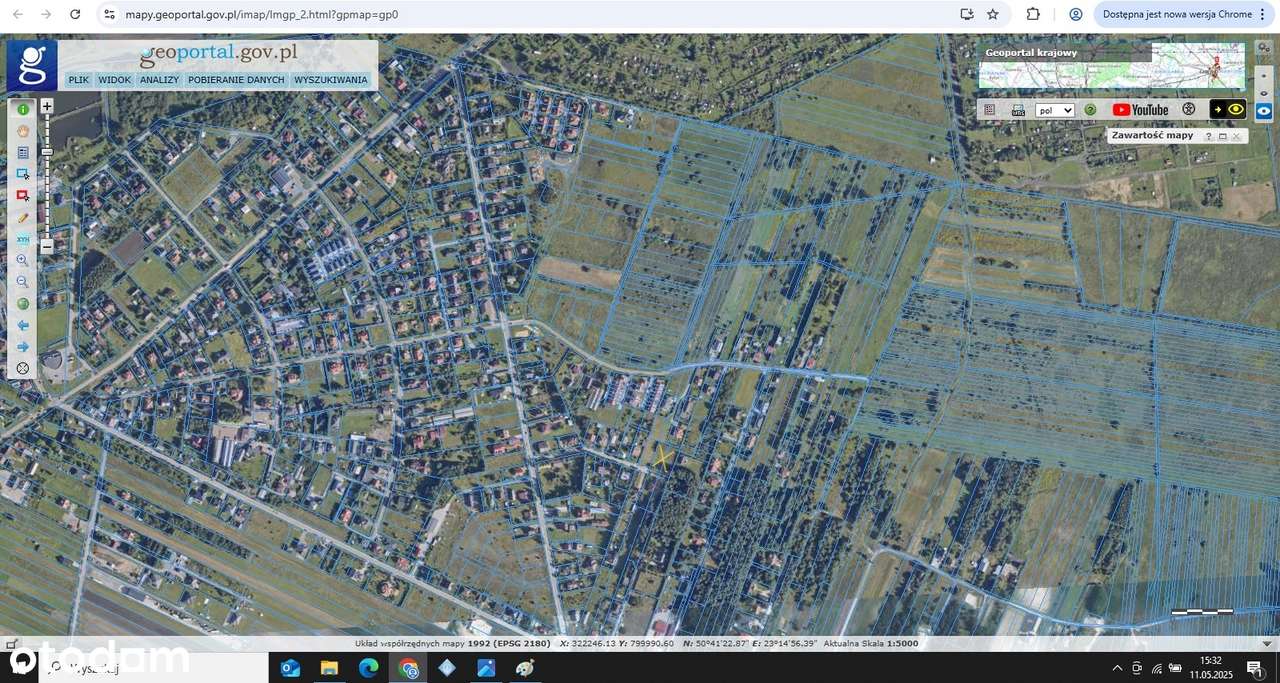Open the WYSZUKIWANIA menu

tap(331, 80)
